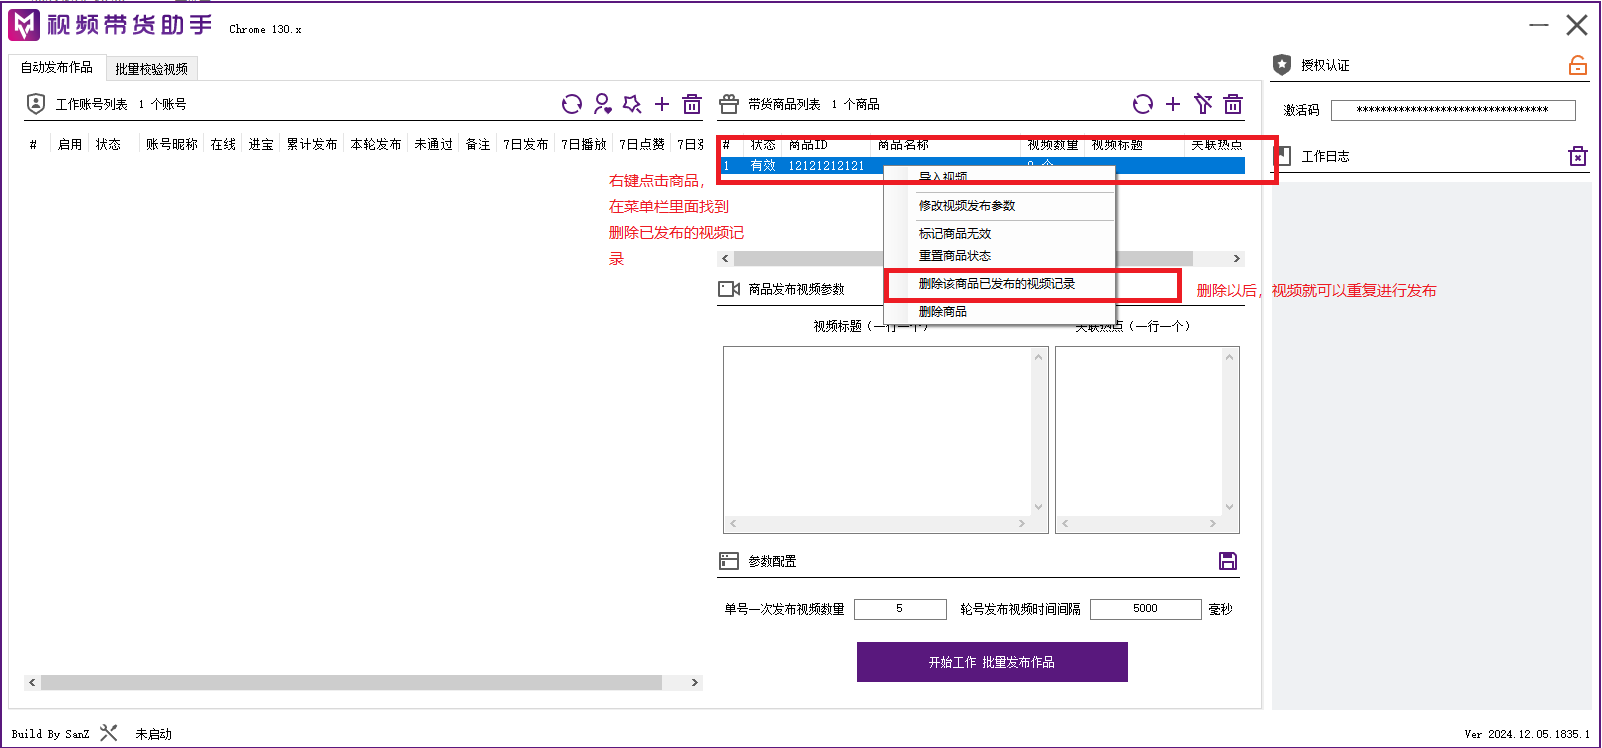
Task: Click the 激活码 activation code field
Action: [1452, 110]
